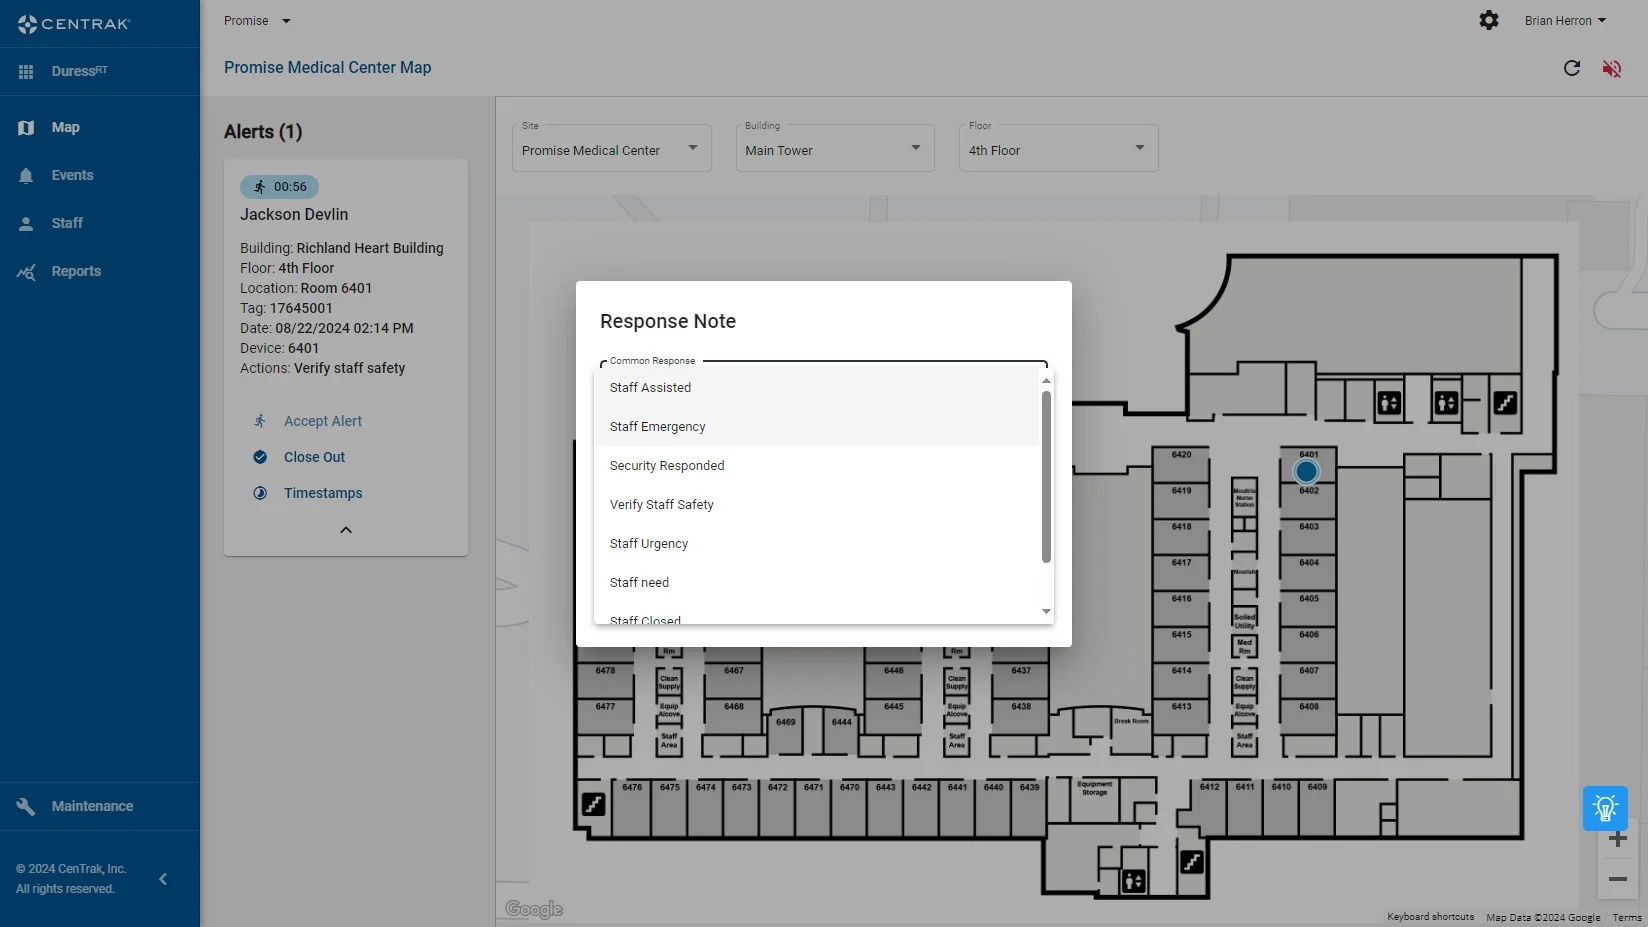1648x927 pixels.
Task: Open Timestamps for the alert
Action: point(323,493)
